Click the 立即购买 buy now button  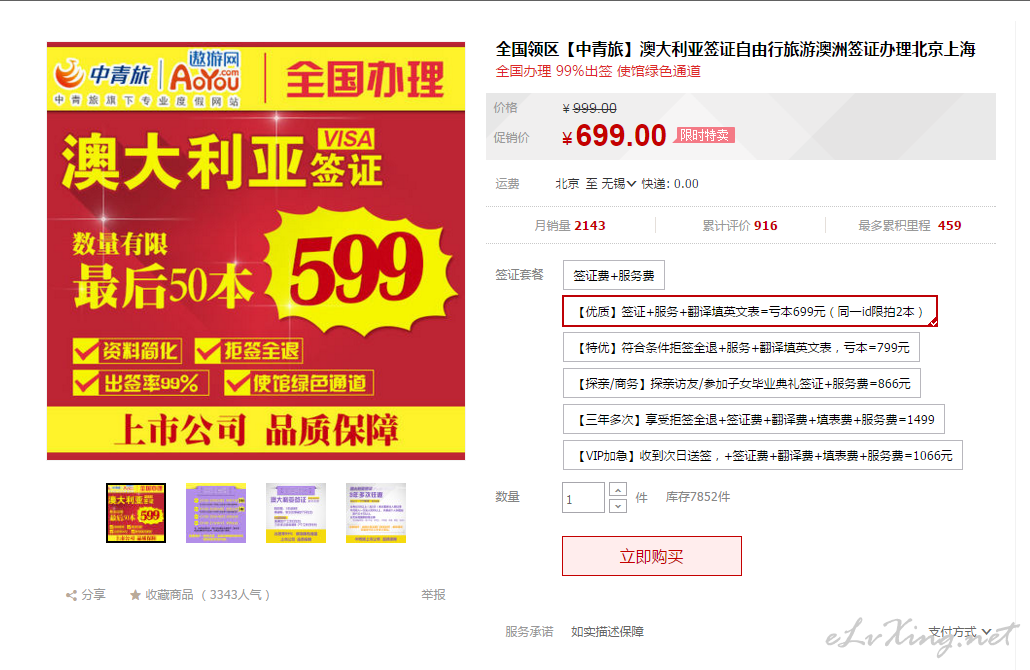pyautogui.click(x=652, y=556)
